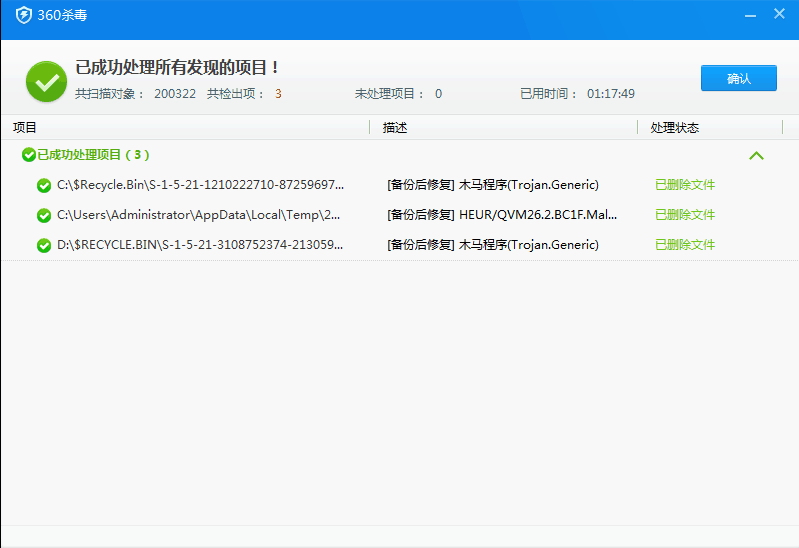Click the green check beside 已成功处理项目 (3)
The width and height of the screenshot is (799, 548).
(x=29, y=155)
